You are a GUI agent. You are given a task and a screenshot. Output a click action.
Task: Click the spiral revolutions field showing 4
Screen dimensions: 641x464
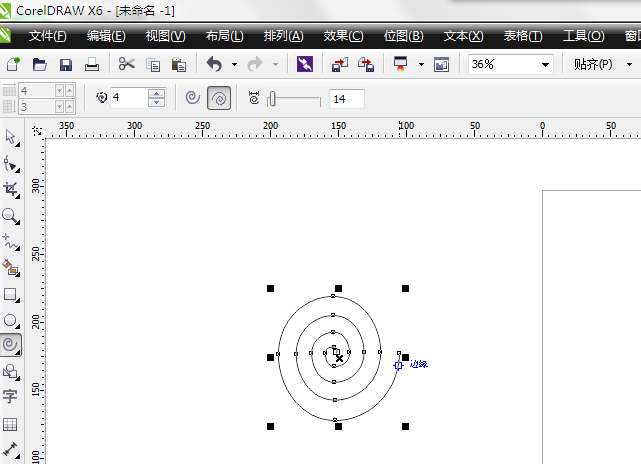(x=129, y=98)
